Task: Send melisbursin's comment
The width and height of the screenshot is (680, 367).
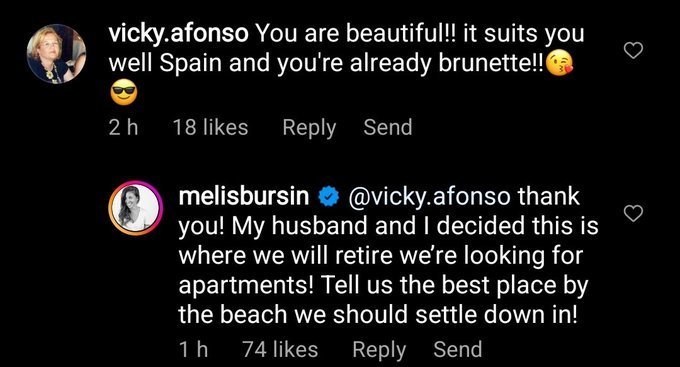Action: (458, 349)
